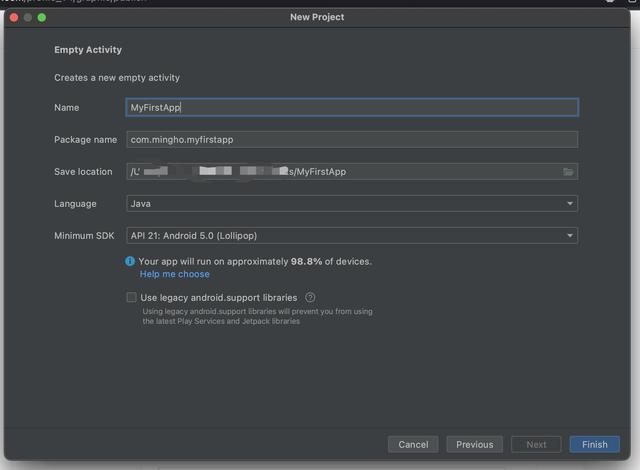
Task: Close the New Project window with red button
Action: [x=14, y=17]
